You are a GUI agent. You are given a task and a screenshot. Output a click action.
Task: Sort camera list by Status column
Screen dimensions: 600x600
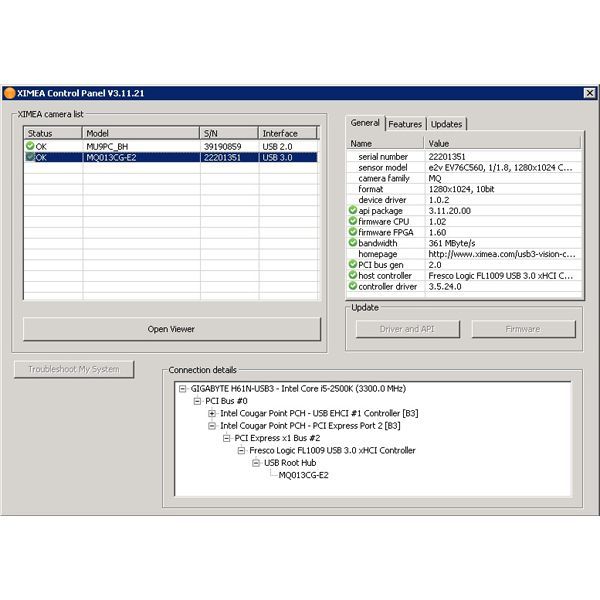(53, 133)
